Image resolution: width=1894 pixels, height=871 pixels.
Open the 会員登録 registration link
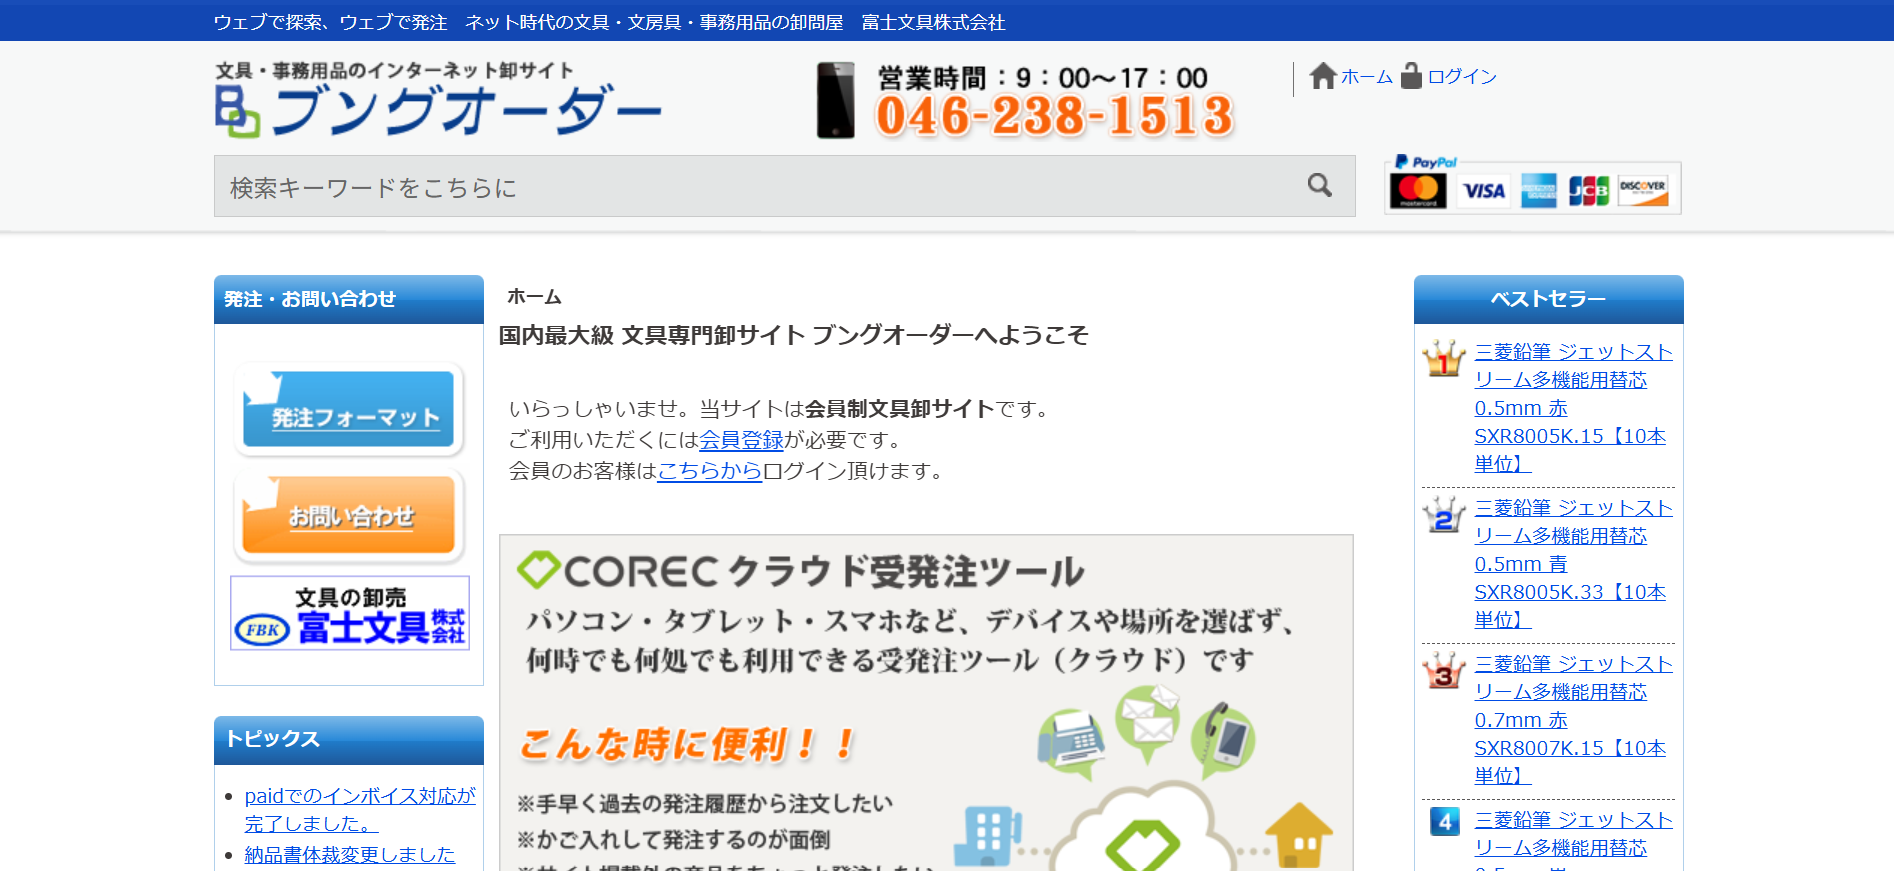pos(741,440)
